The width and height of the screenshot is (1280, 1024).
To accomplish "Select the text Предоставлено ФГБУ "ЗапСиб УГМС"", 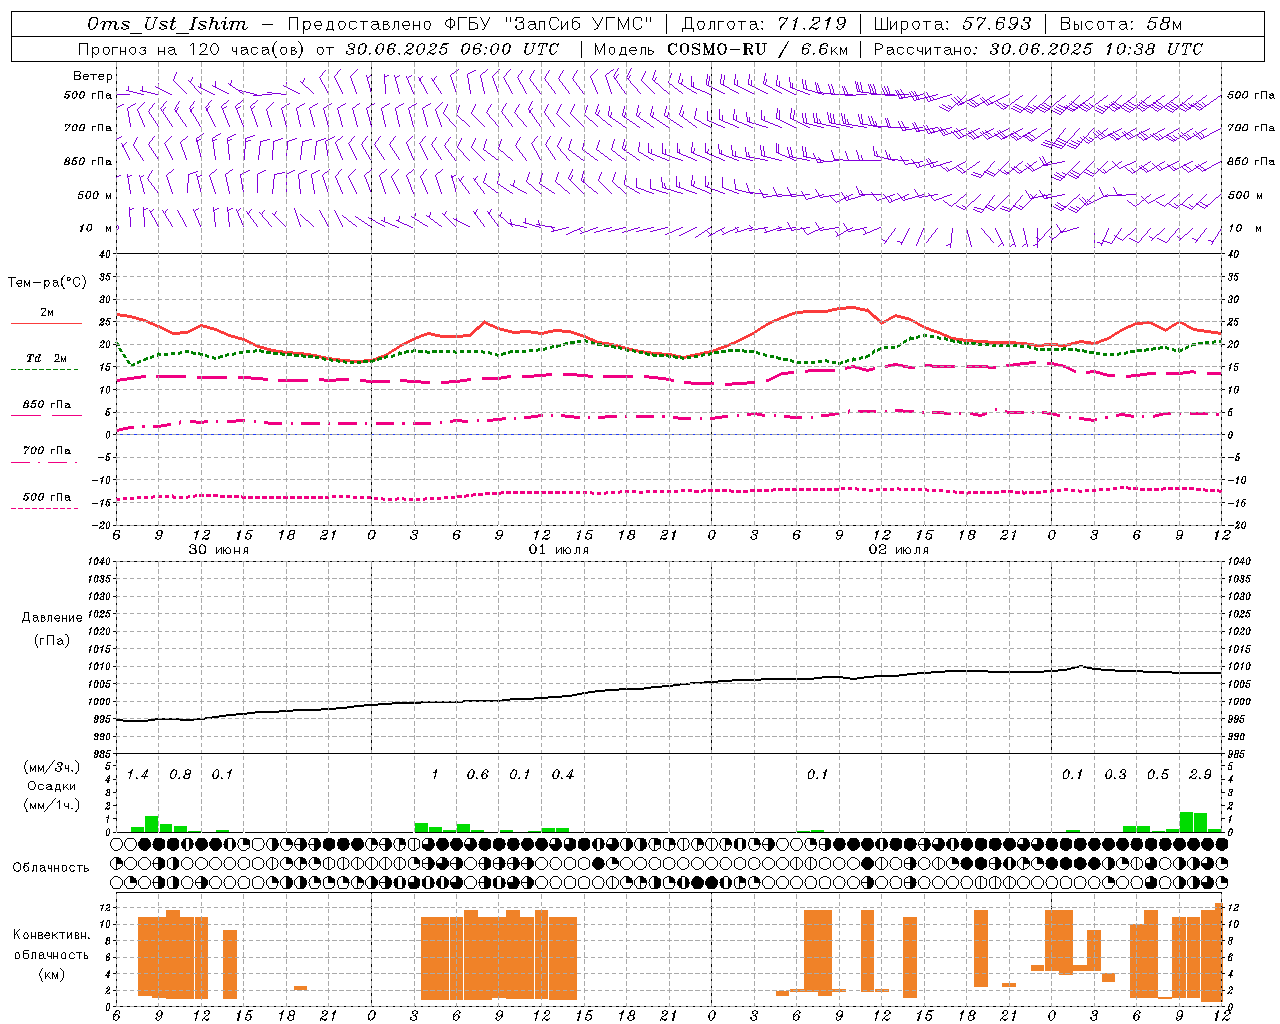I will click(471, 24).
